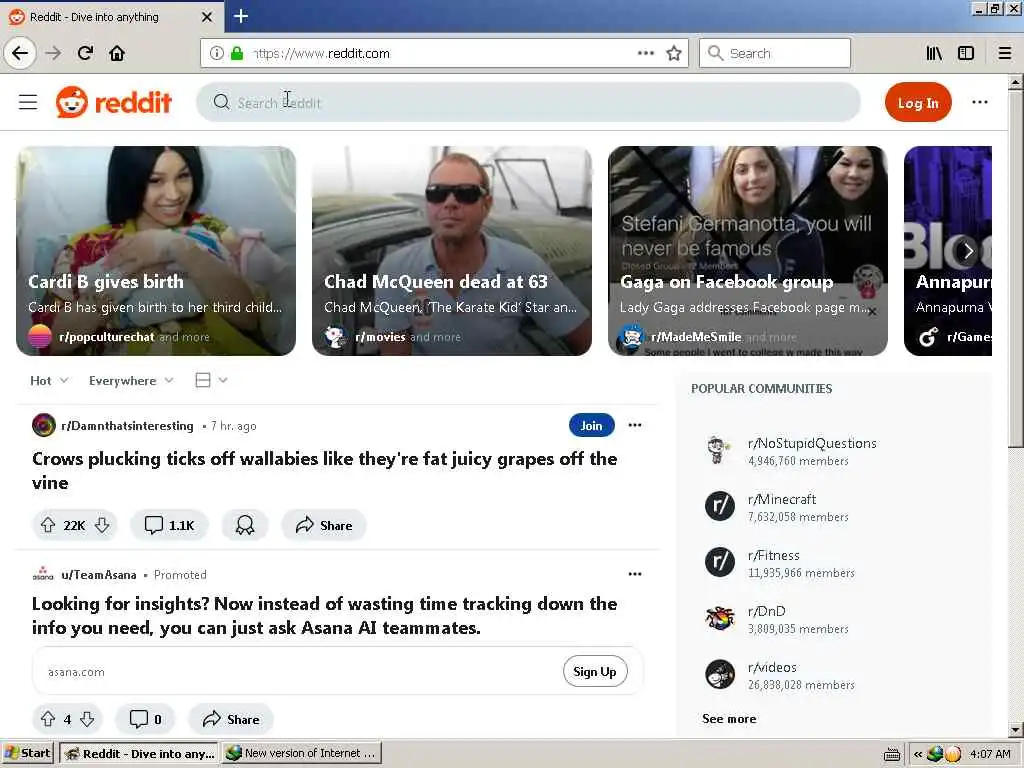Share the crows post
The image size is (1024, 768).
tap(324, 525)
